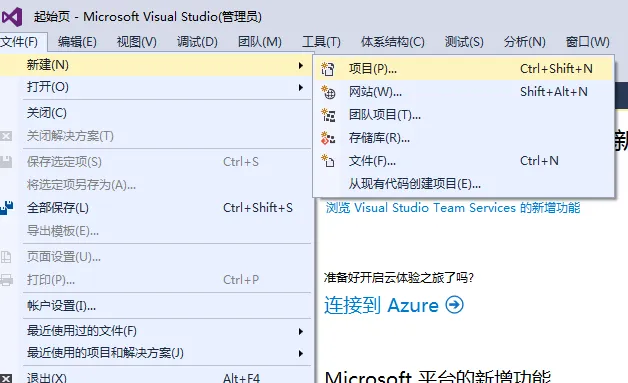
Task: Click the close-solution icon beside 关闭解决方案(T)
Action: click(6, 136)
